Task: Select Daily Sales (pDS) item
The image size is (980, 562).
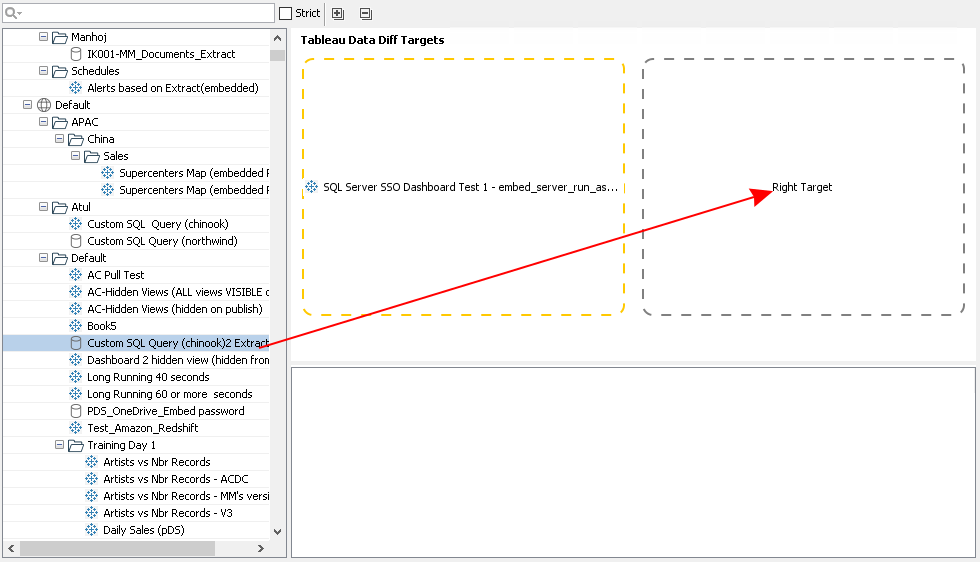Action: 144,529
